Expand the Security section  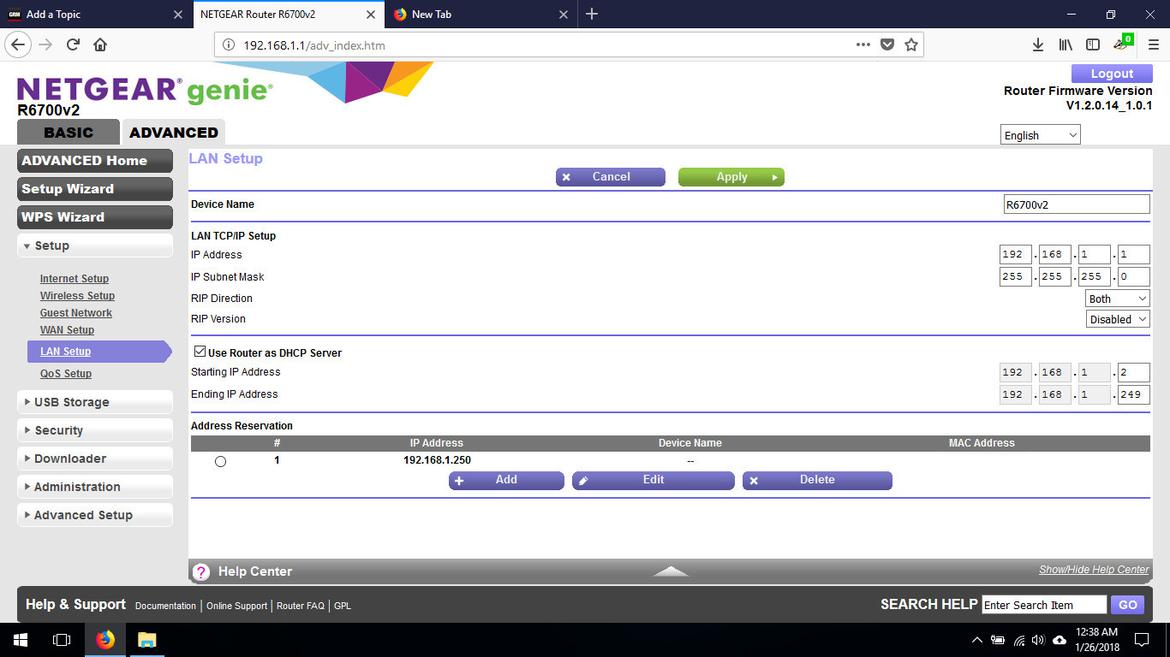(x=95, y=430)
